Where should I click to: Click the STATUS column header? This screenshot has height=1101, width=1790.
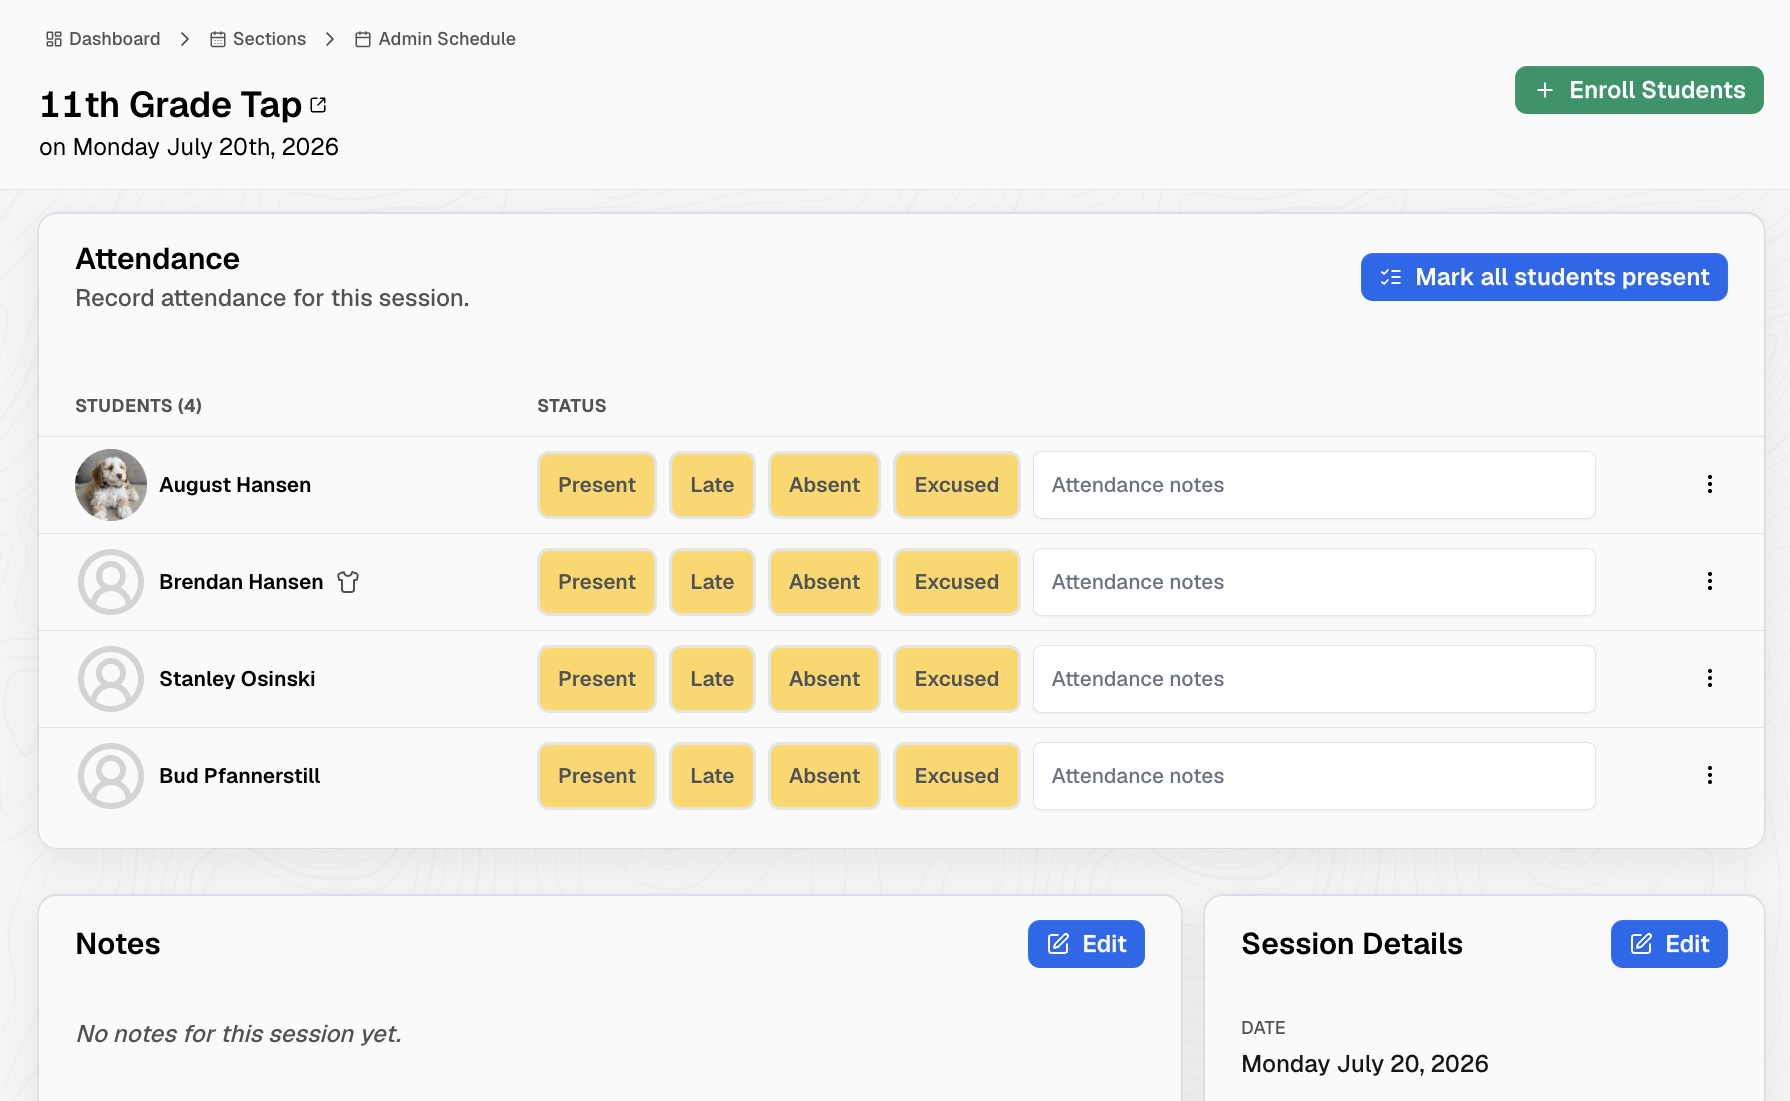coord(572,406)
